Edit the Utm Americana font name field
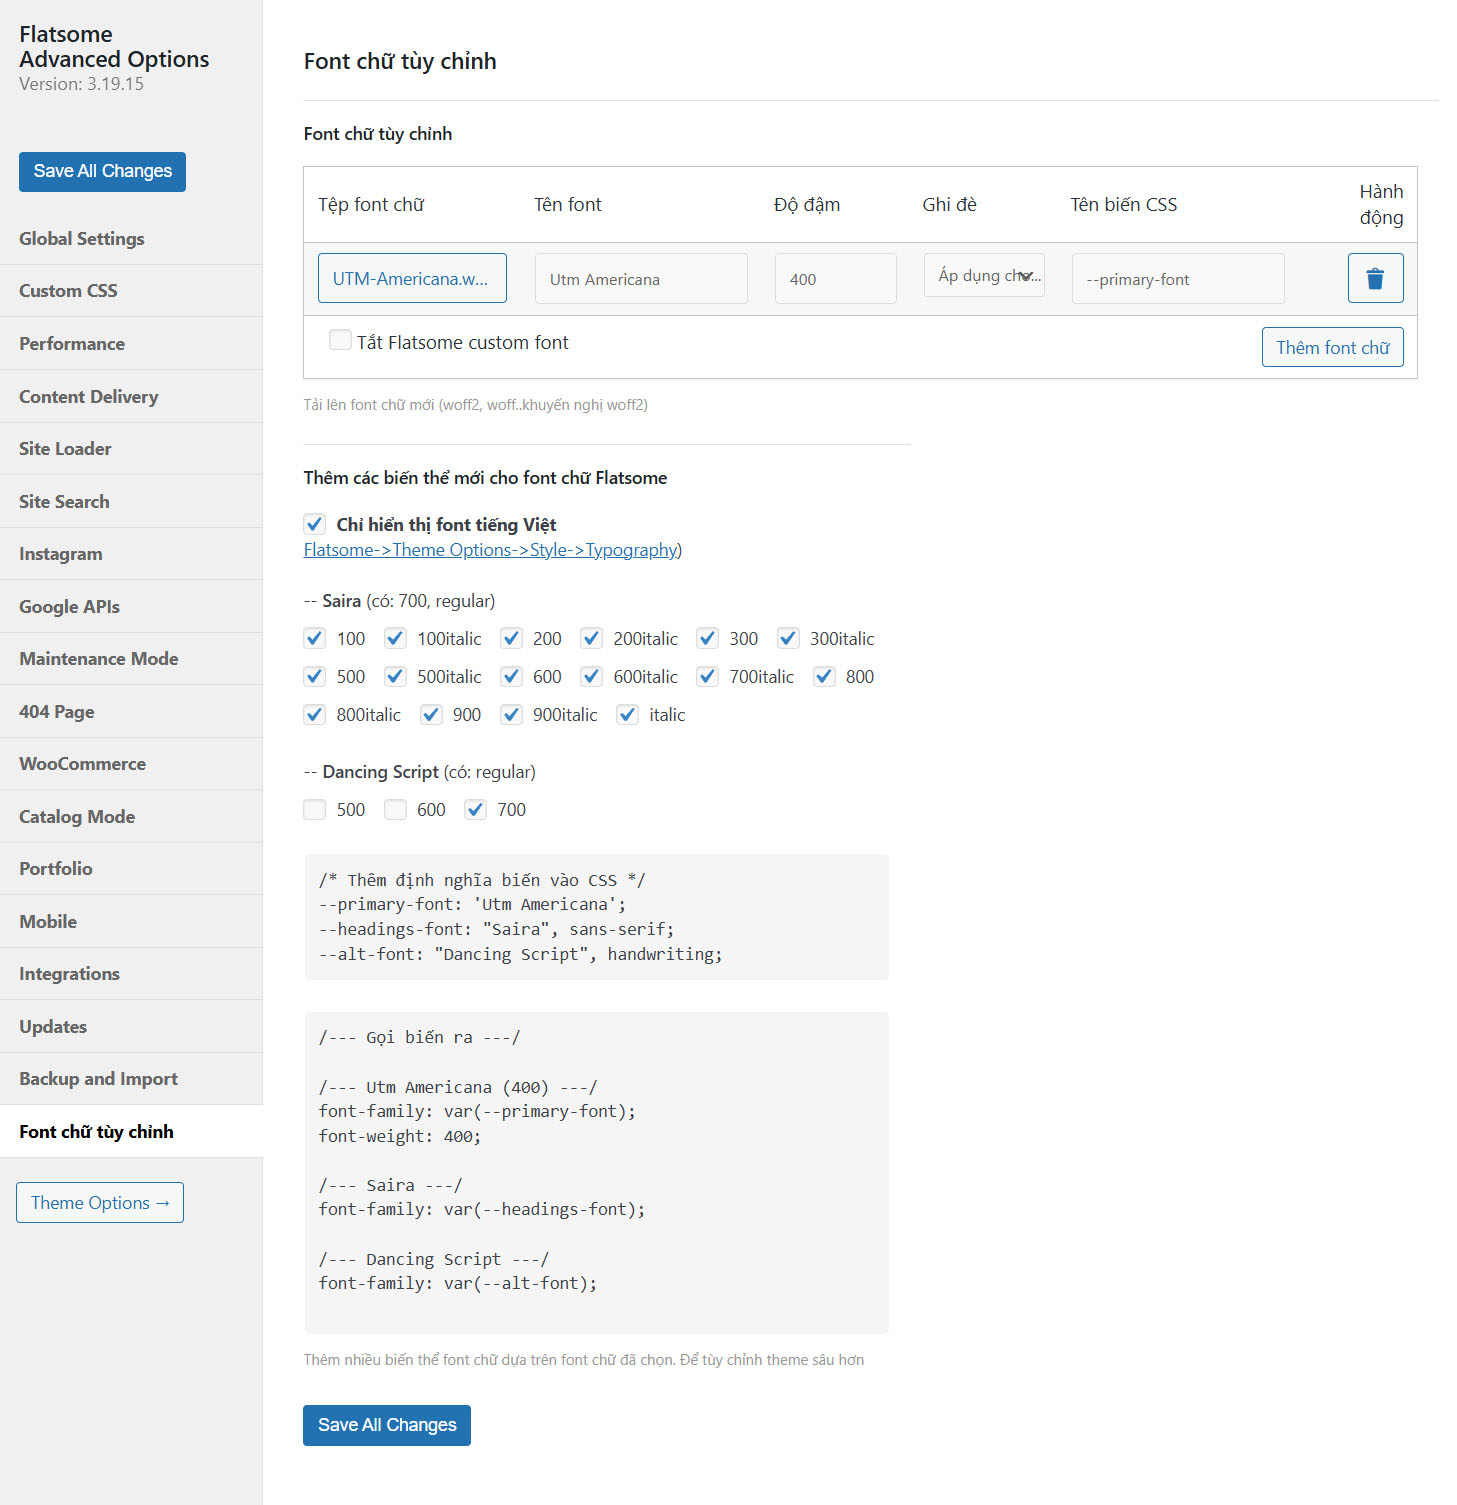 point(641,278)
